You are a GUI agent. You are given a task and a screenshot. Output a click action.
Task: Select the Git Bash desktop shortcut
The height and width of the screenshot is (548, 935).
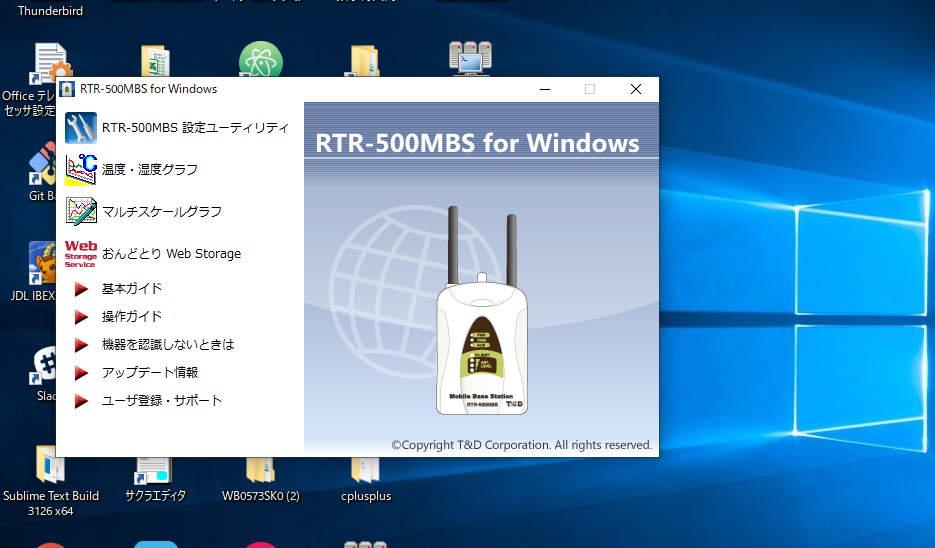[x=42, y=173]
